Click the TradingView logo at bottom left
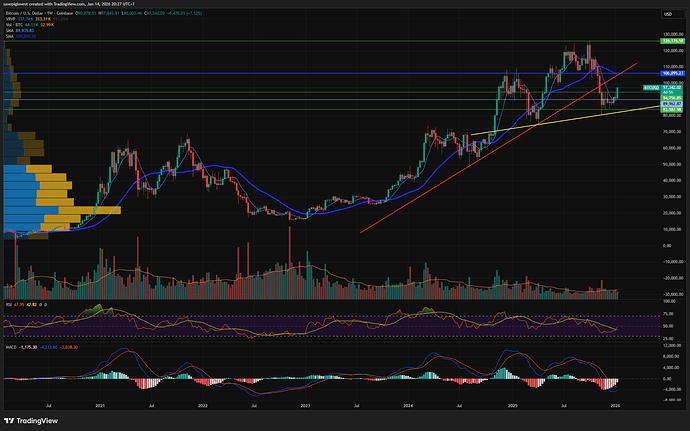 click(28, 421)
